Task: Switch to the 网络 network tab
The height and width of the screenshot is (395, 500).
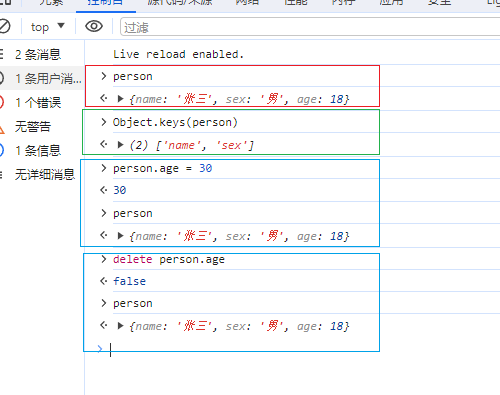Action: coord(247,3)
